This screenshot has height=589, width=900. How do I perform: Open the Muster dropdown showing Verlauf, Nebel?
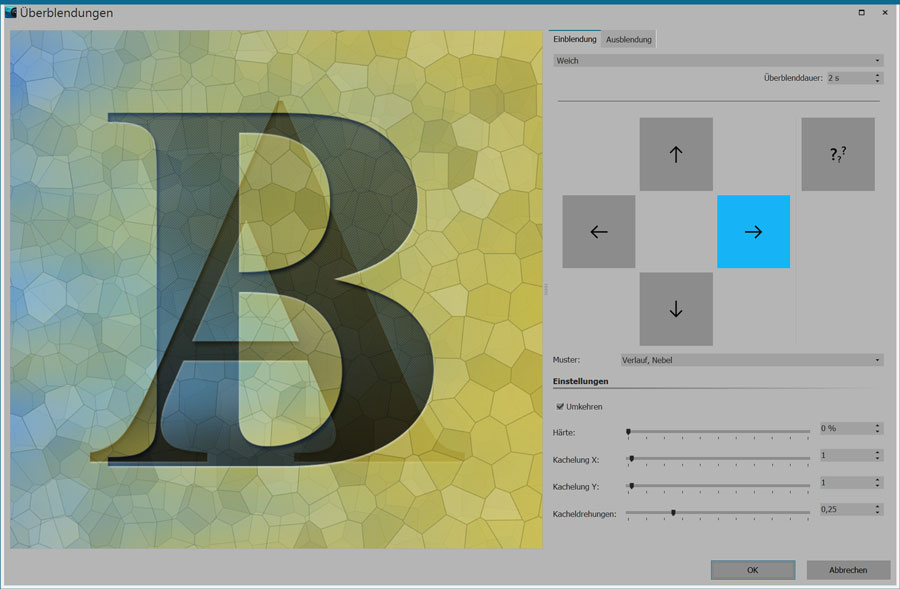(752, 360)
